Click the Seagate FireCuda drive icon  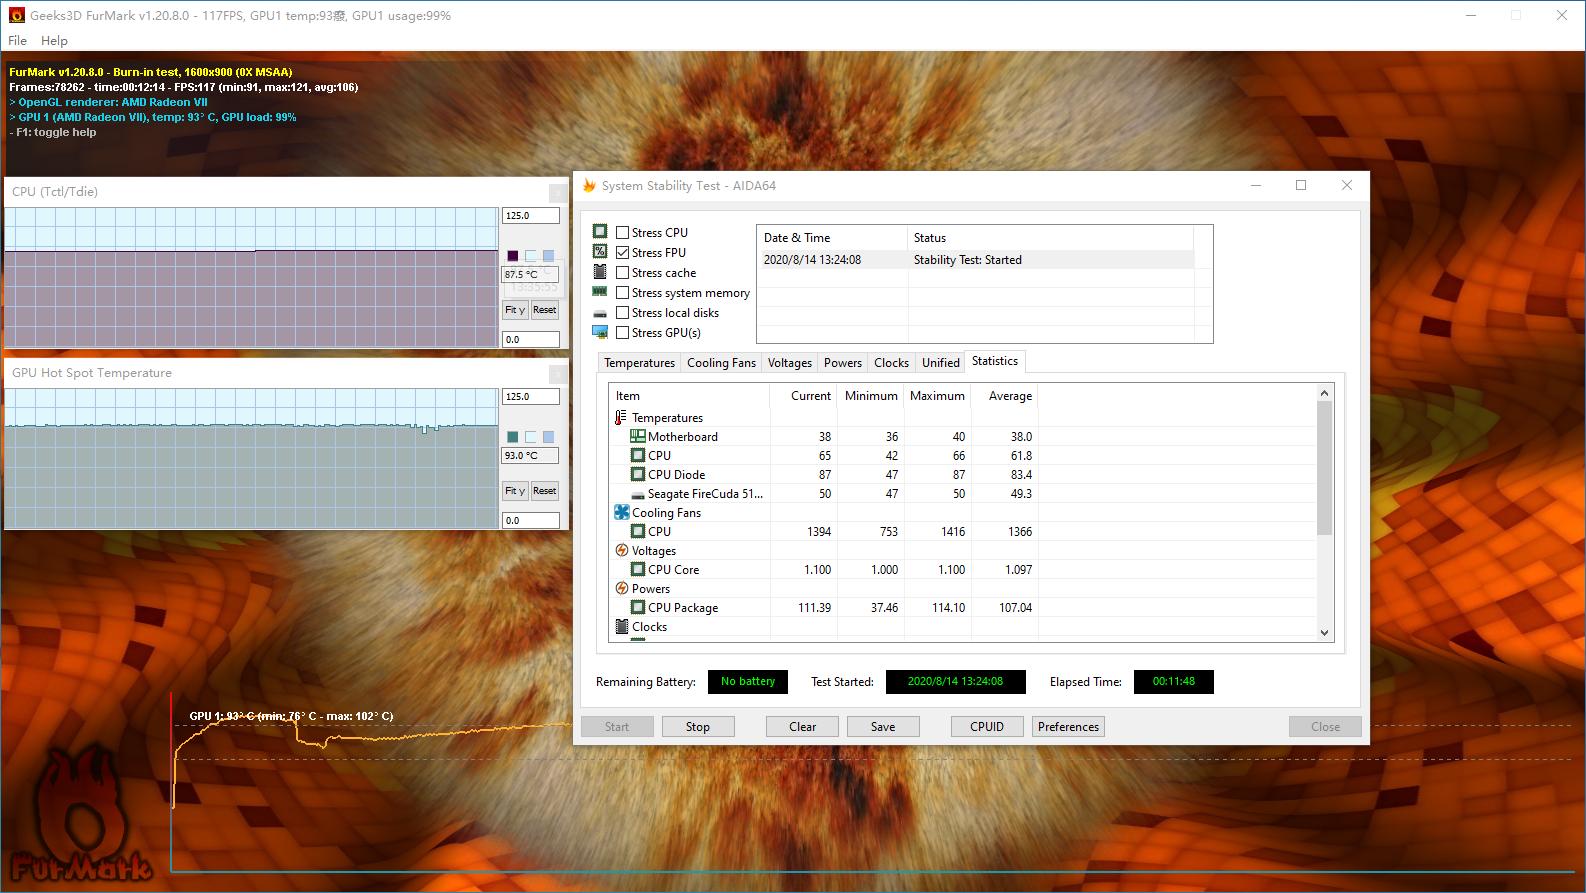click(637, 494)
